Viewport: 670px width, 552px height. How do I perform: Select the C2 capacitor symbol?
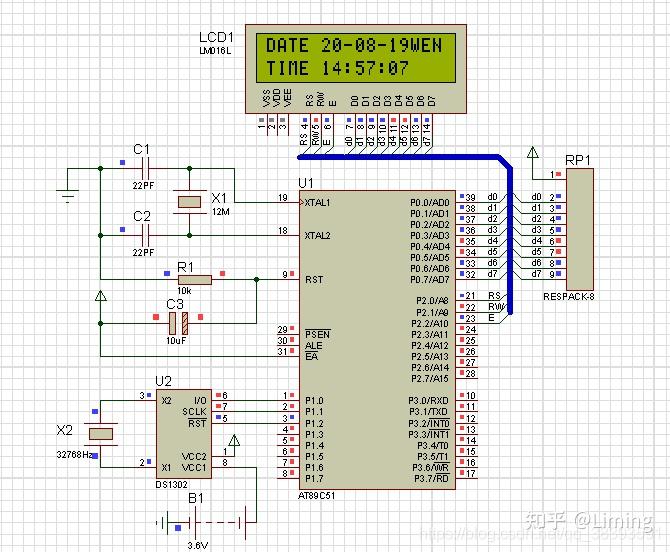[x=145, y=235]
